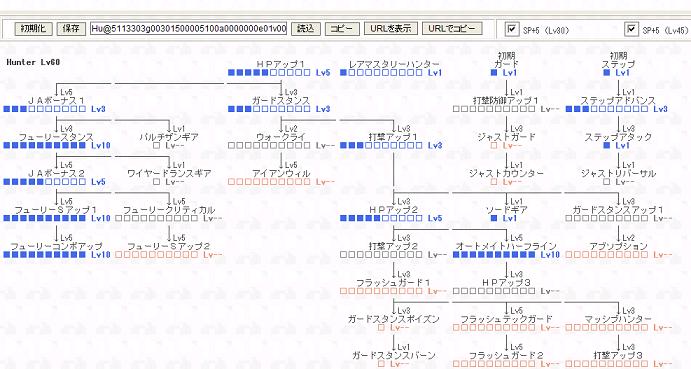Click the 保存 save button
This screenshot has width=691, height=369.
pyautogui.click(x=71, y=29)
